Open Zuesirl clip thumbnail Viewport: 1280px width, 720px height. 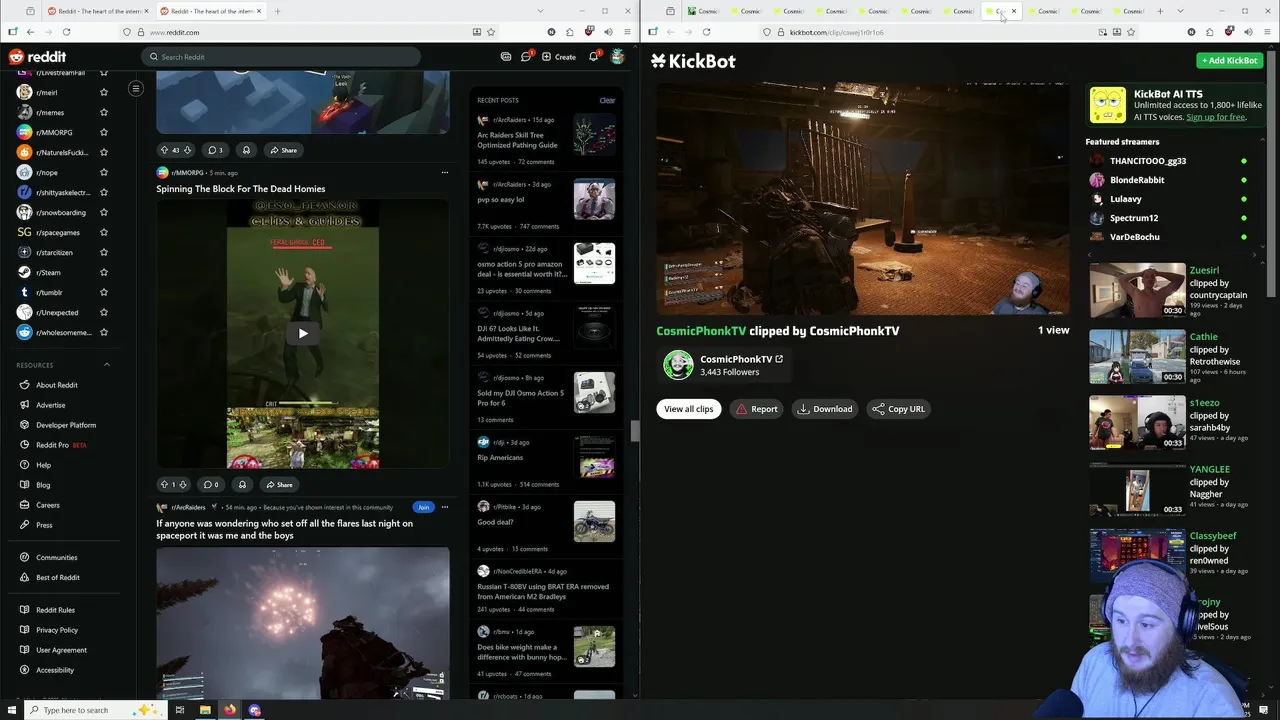click(1137, 290)
